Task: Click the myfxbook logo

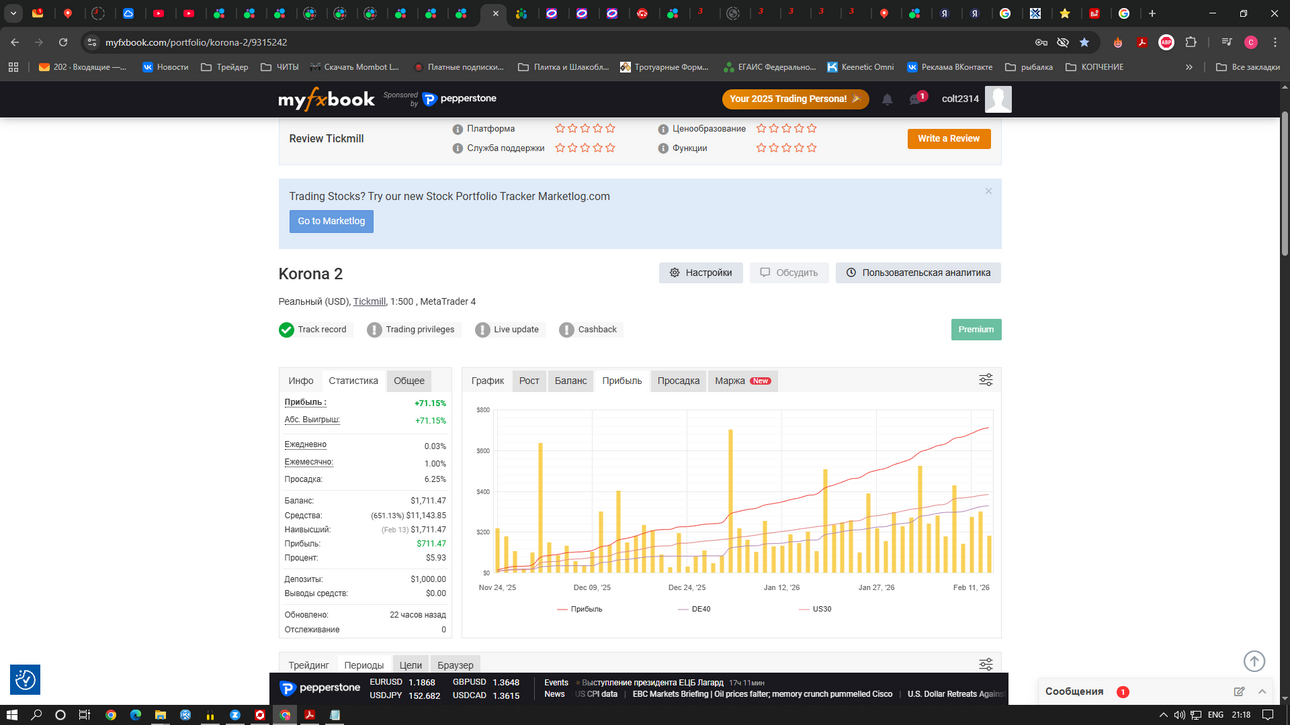Action: 326,99
